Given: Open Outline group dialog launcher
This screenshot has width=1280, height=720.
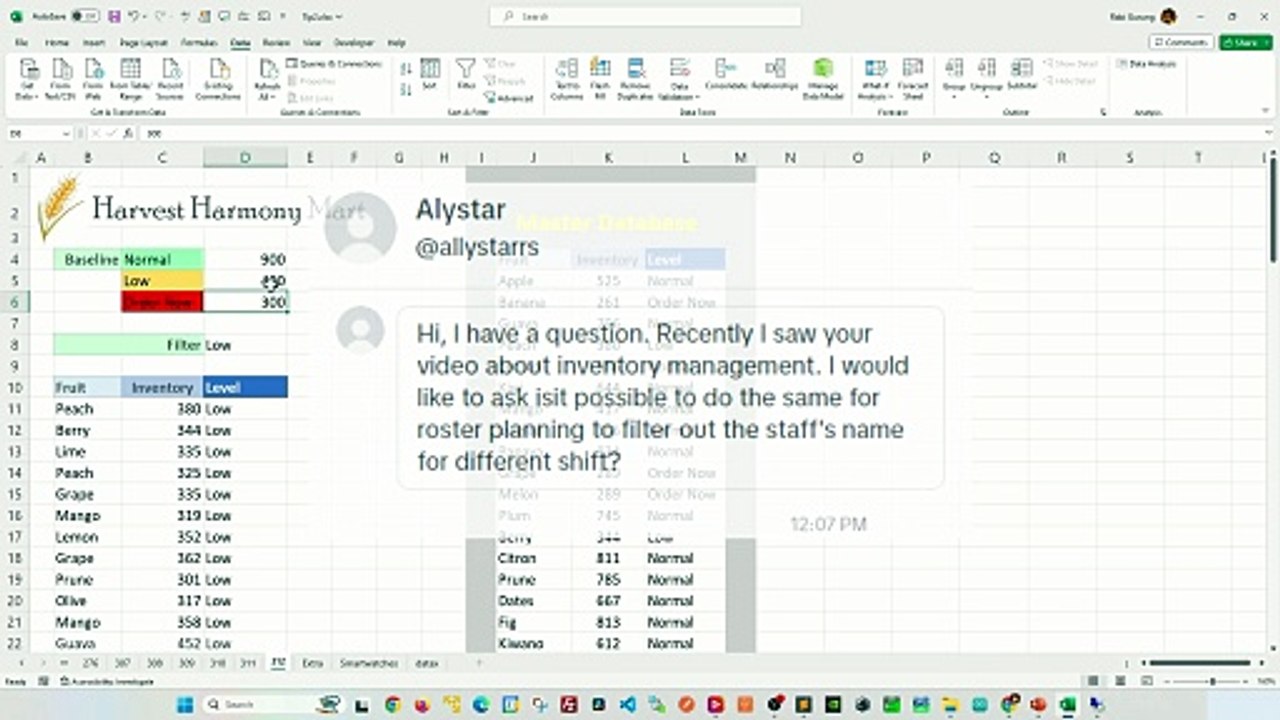Looking at the screenshot, I should 1104,112.
